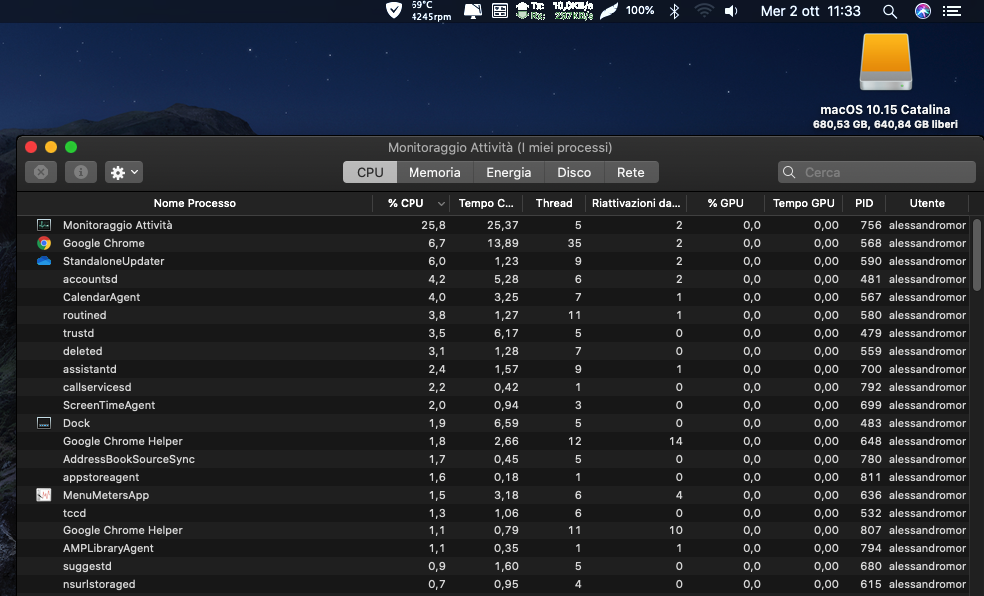Click the feather icon in menu bar
The height and width of the screenshot is (596, 984).
point(609,11)
